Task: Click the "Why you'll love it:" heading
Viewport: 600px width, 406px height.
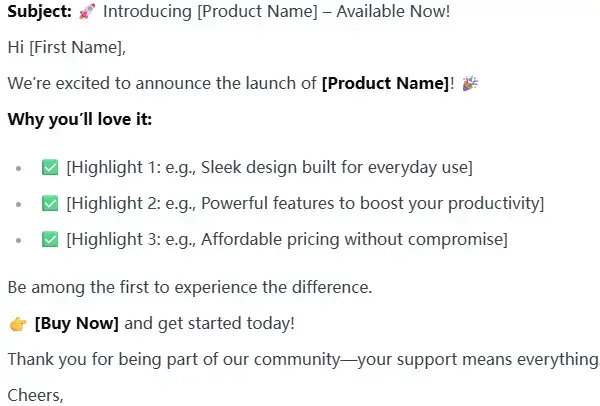Action: pos(80,120)
